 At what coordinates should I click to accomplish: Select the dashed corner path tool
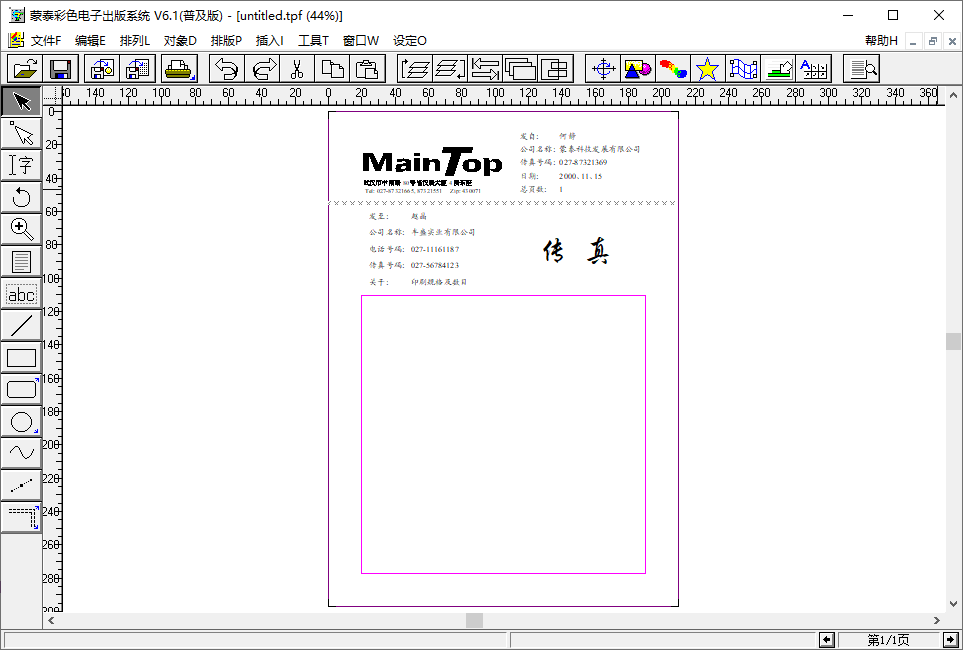tap(21, 517)
